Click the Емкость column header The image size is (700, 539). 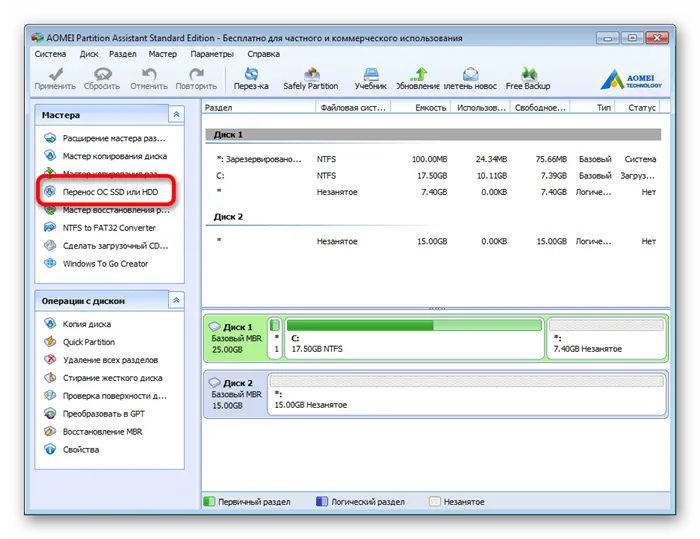pyautogui.click(x=421, y=107)
